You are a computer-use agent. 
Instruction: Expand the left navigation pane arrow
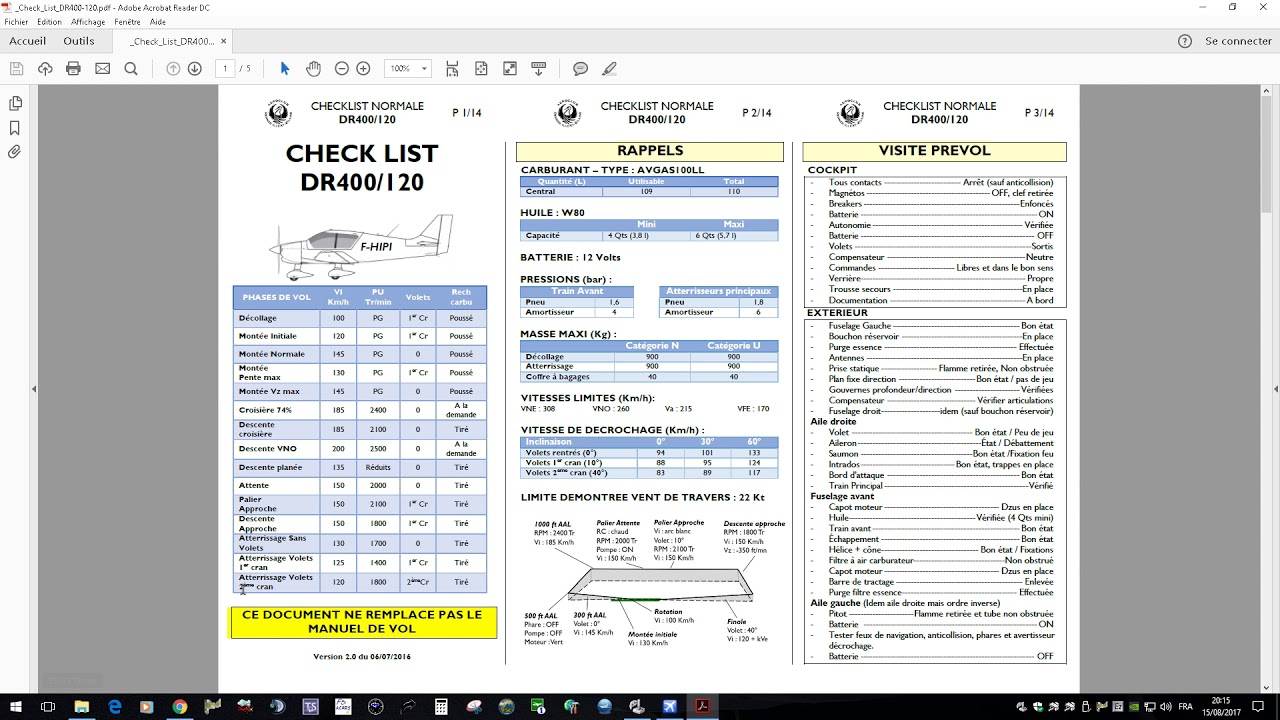(34, 389)
